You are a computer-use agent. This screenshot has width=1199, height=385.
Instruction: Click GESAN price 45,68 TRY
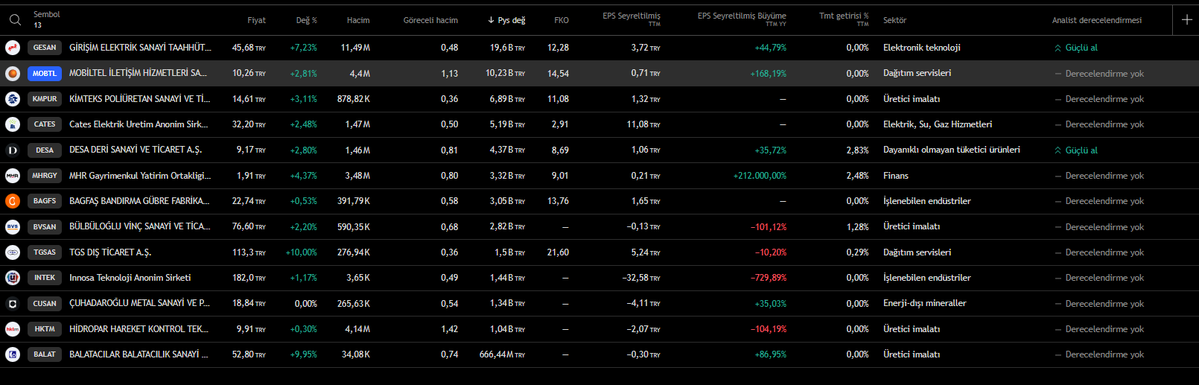click(x=249, y=48)
